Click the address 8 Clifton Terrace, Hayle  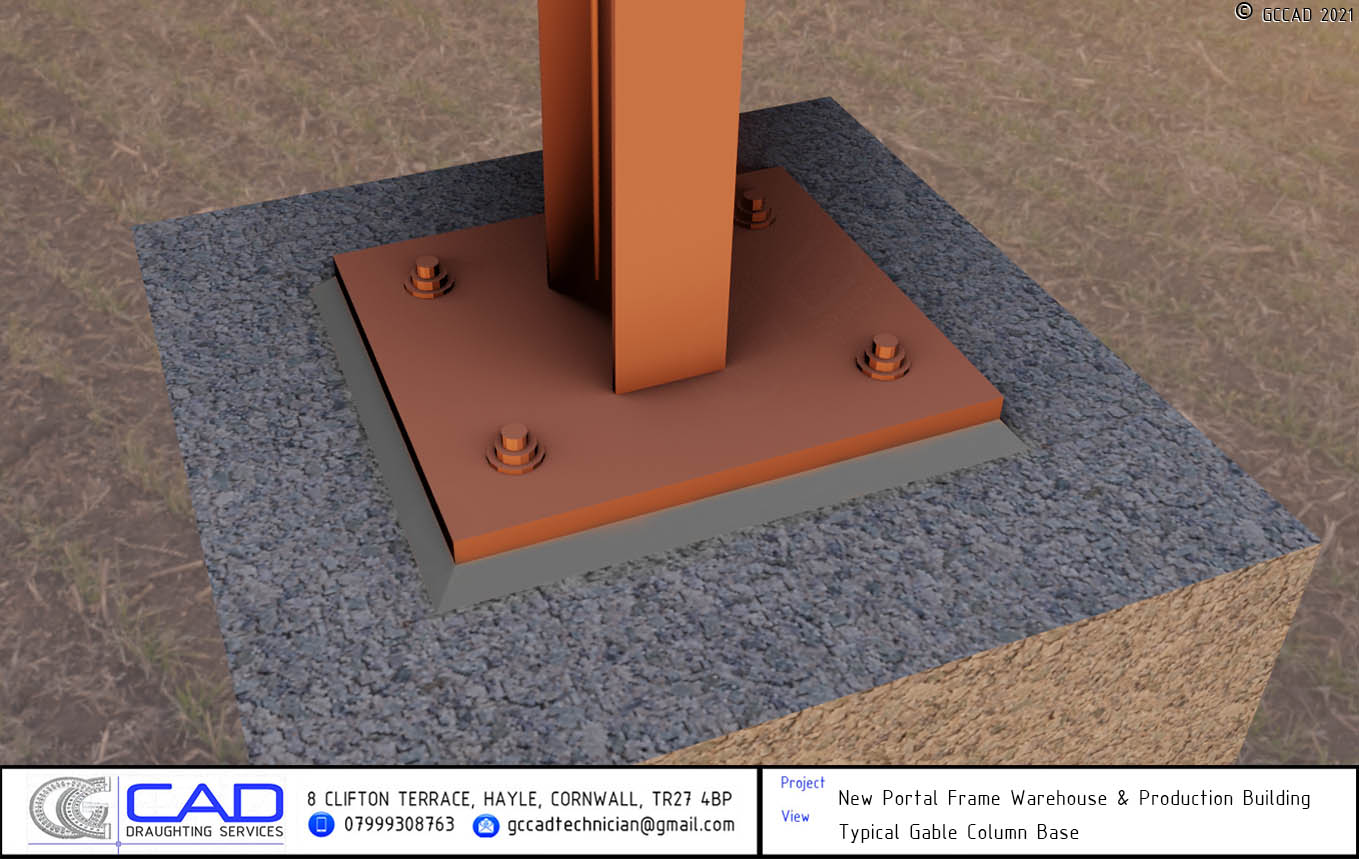[x=520, y=799]
